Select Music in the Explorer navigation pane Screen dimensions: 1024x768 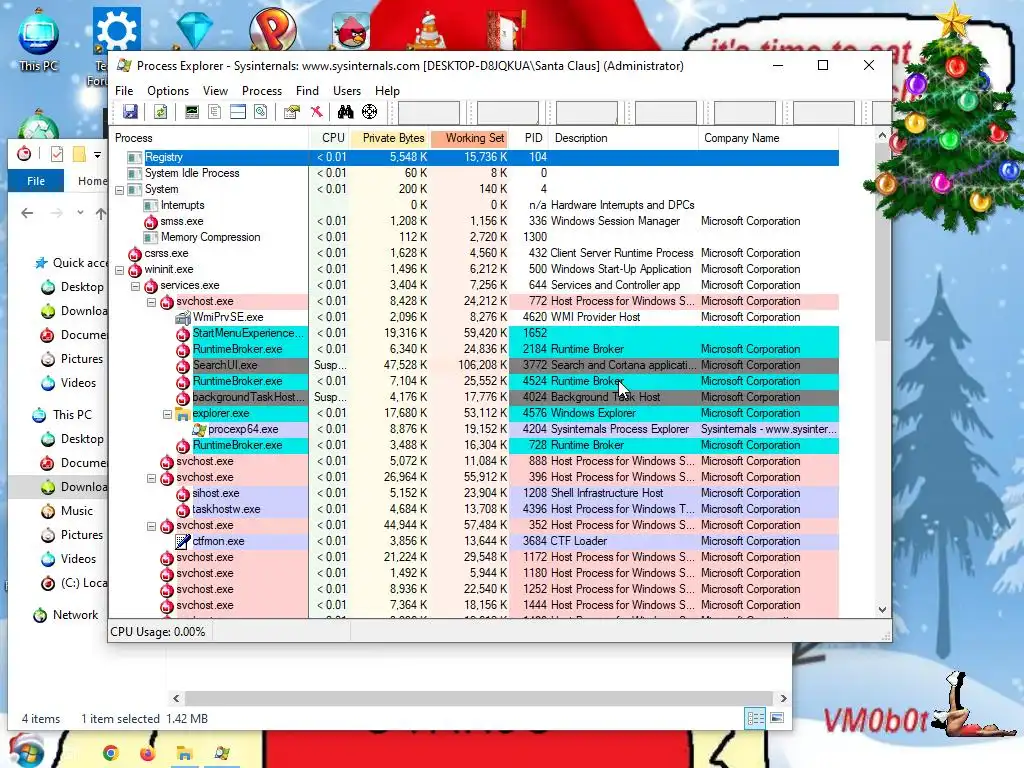point(76,511)
